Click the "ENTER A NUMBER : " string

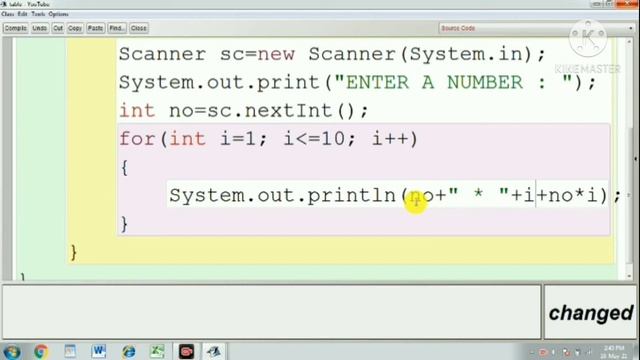tap(453, 82)
